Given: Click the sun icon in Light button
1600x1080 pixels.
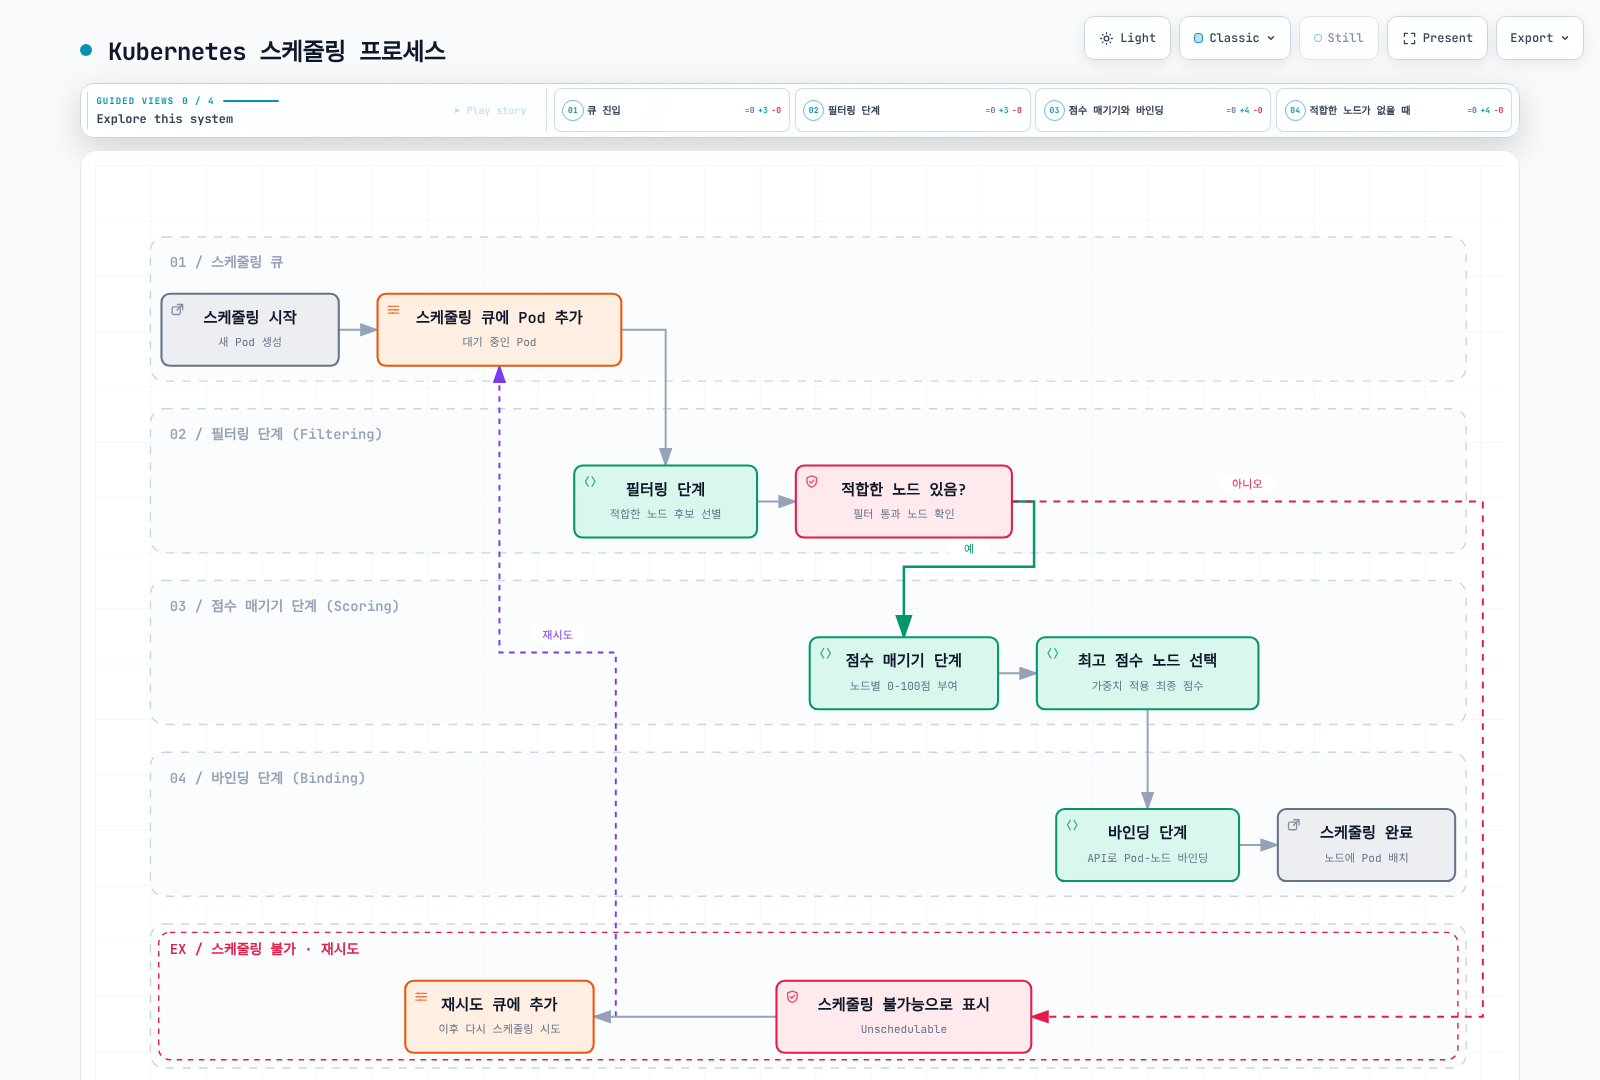Looking at the screenshot, I should tap(1106, 38).
